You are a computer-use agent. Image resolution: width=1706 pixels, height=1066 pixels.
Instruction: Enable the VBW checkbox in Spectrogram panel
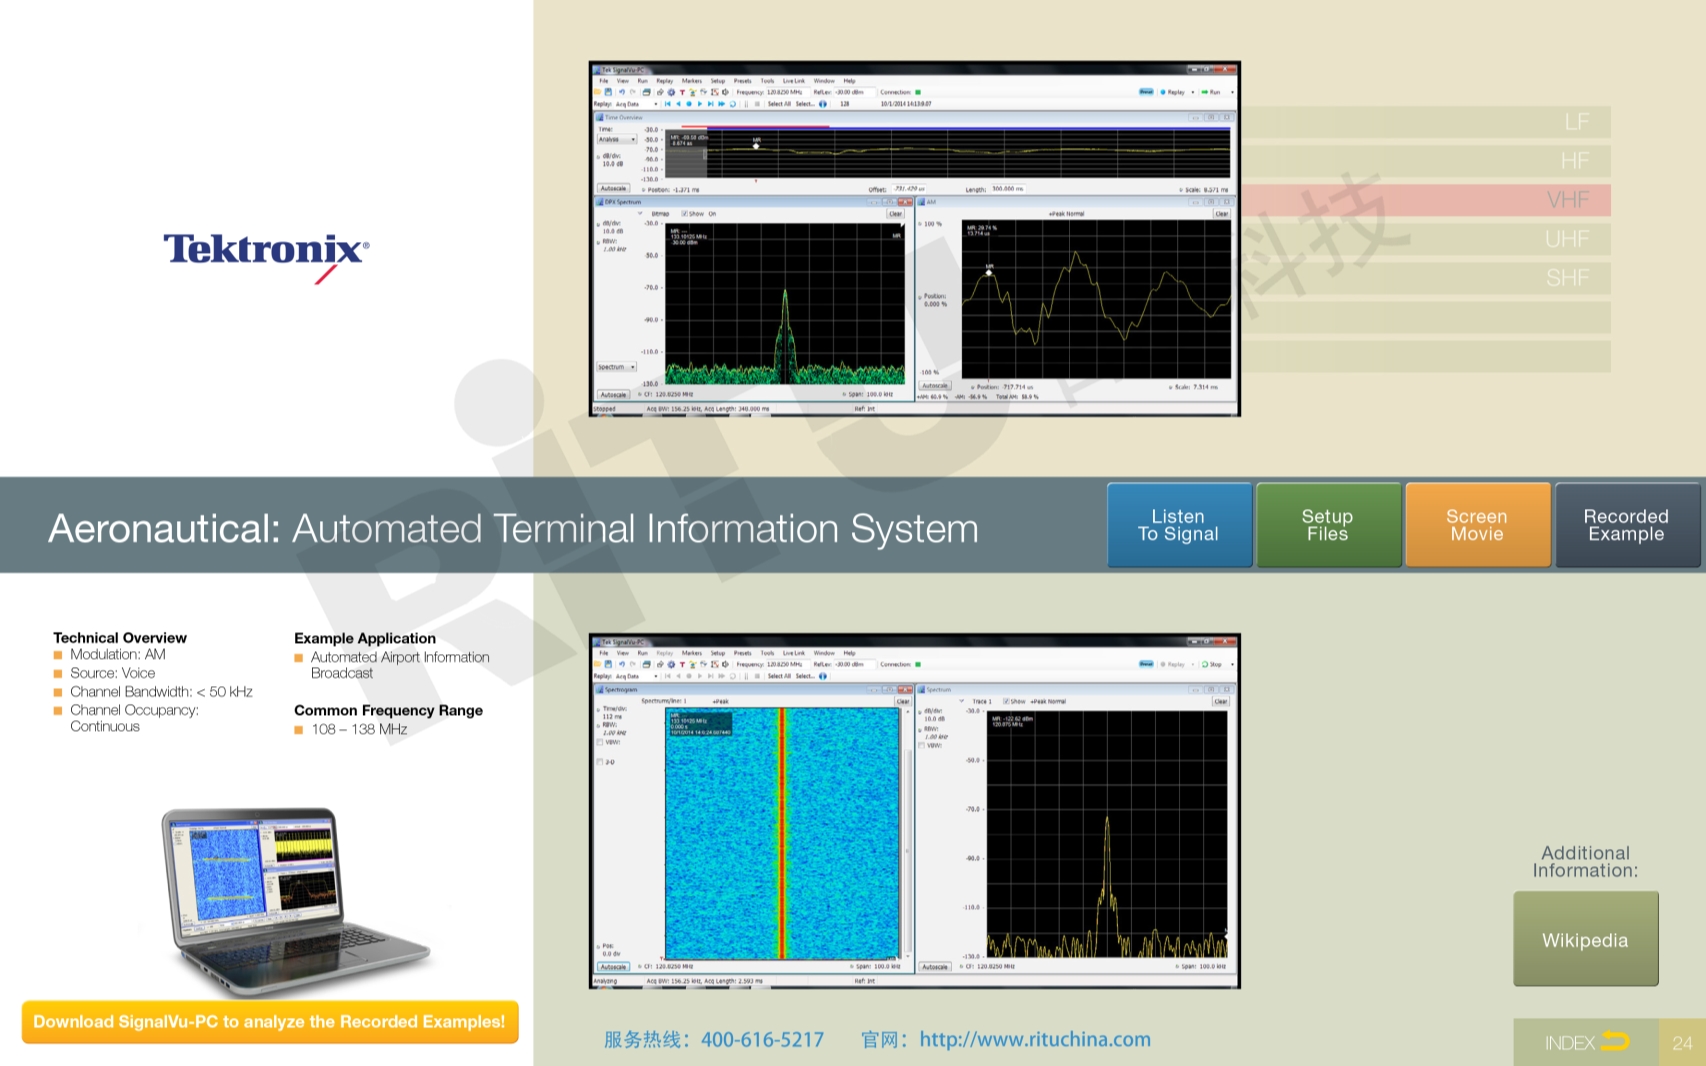point(600,742)
